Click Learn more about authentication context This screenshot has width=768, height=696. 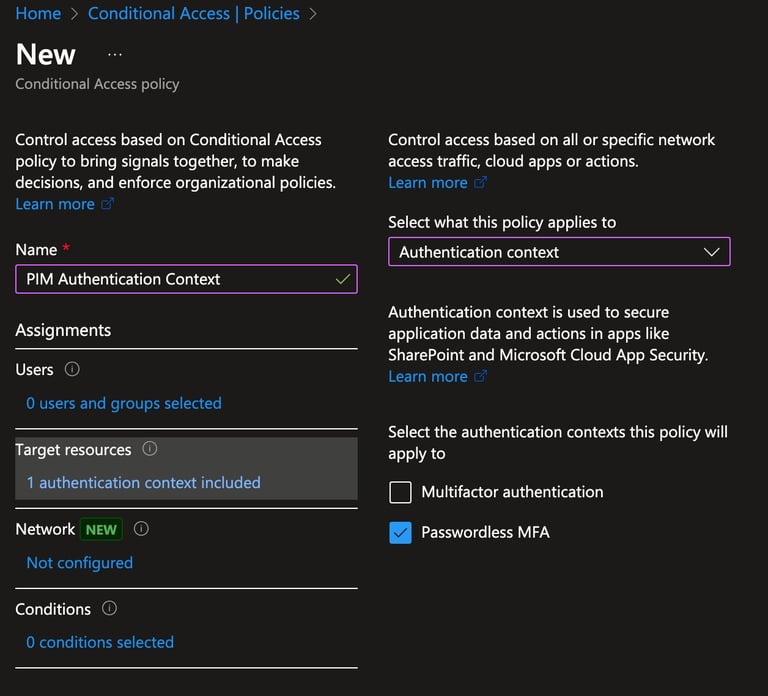[428, 376]
